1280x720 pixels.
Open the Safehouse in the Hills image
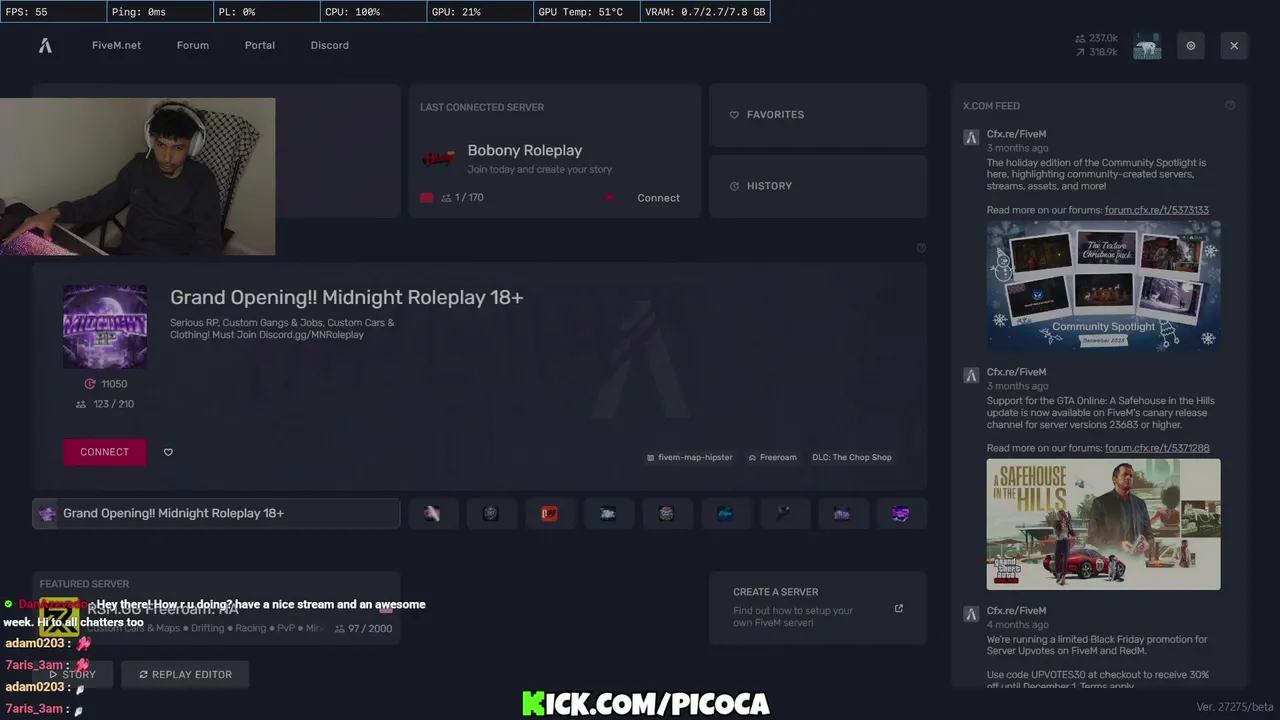(1104, 524)
